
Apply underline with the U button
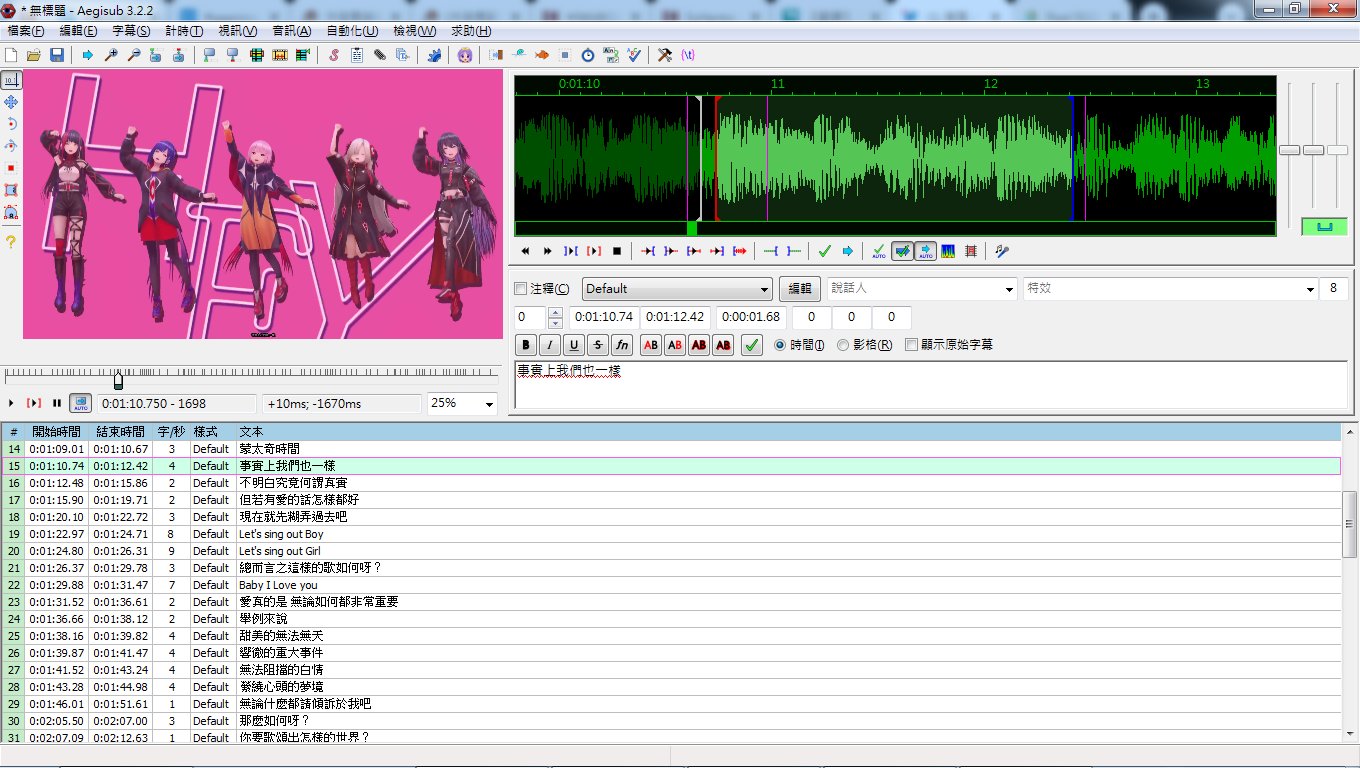[x=574, y=345]
